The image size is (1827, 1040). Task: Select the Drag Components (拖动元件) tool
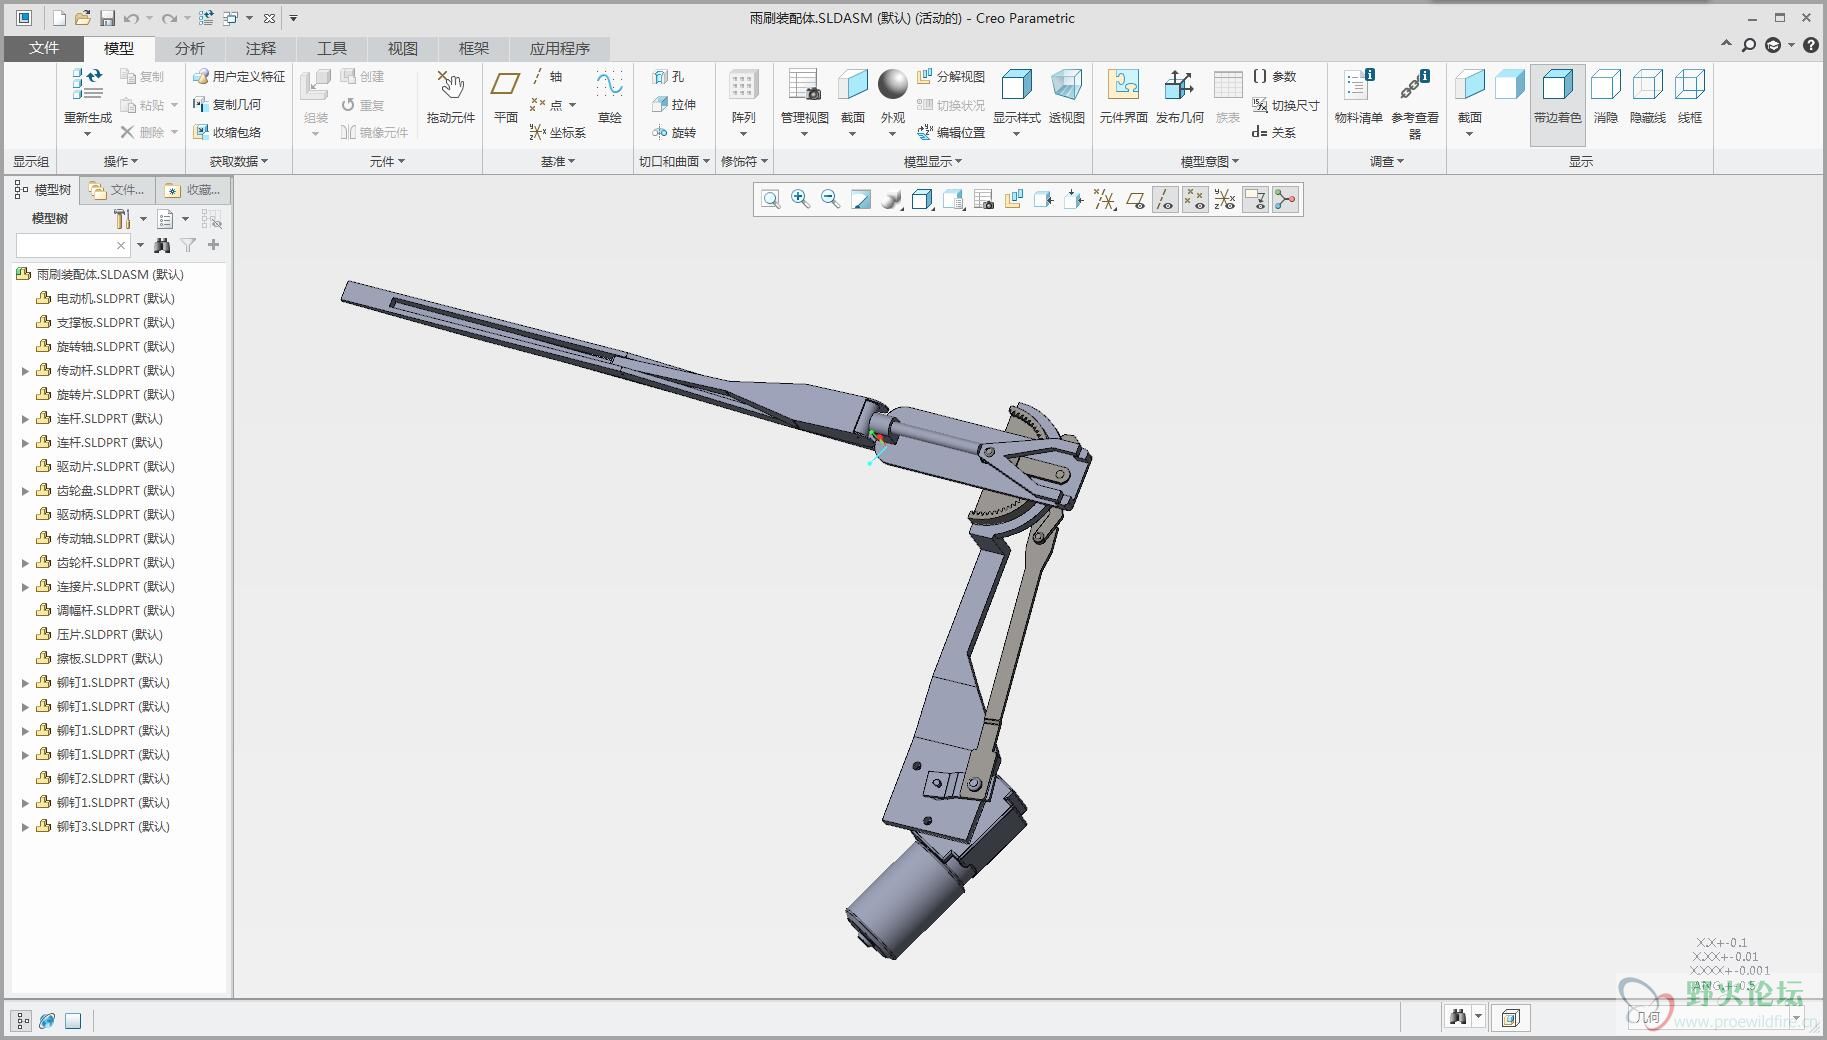pos(450,87)
